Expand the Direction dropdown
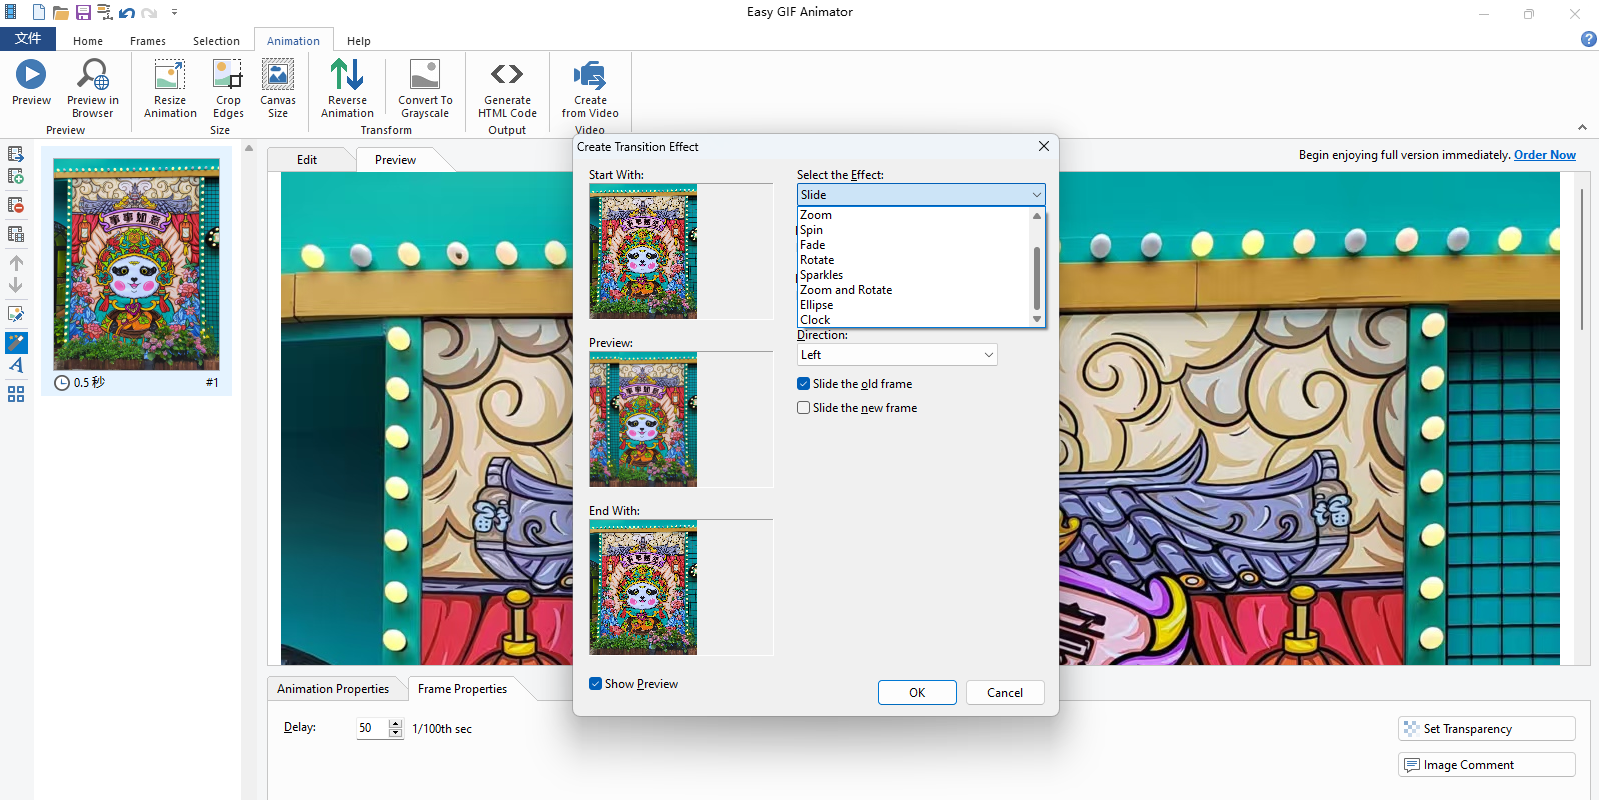The width and height of the screenshot is (1599, 800). pos(988,355)
